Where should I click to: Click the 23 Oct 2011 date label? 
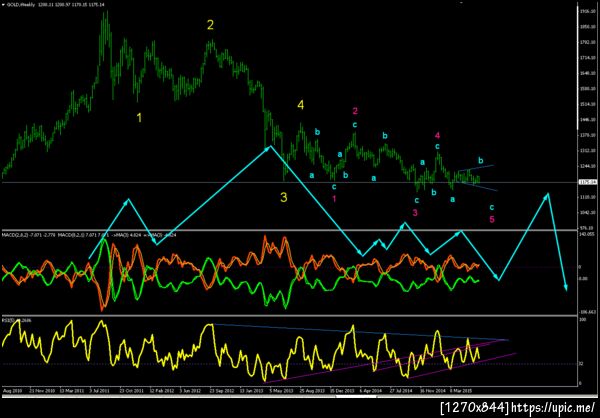[x=130, y=391]
